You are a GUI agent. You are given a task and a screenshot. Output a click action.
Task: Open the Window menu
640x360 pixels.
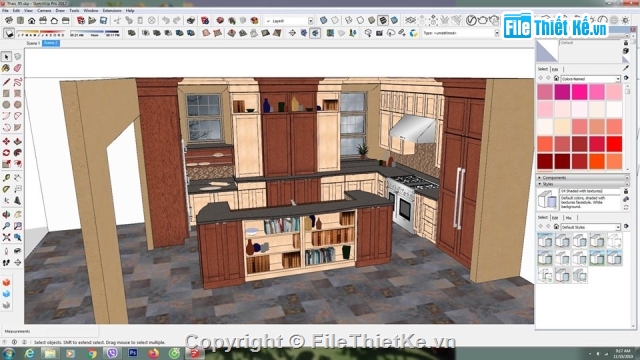tap(91, 11)
